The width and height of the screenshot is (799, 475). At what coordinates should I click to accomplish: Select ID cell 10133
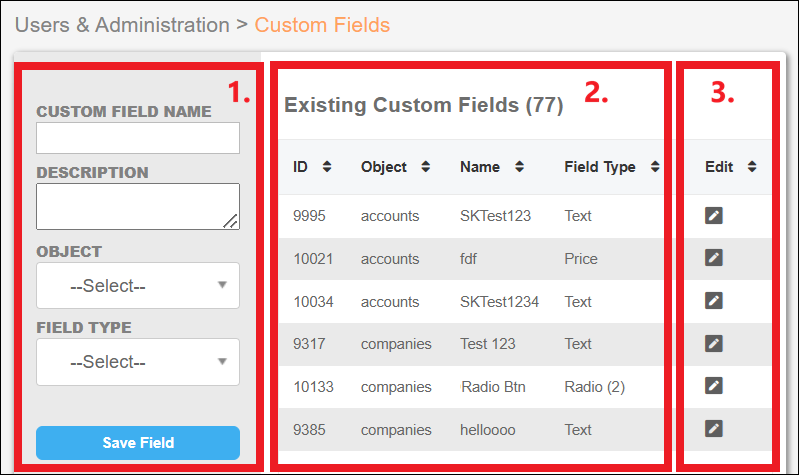[313, 387]
